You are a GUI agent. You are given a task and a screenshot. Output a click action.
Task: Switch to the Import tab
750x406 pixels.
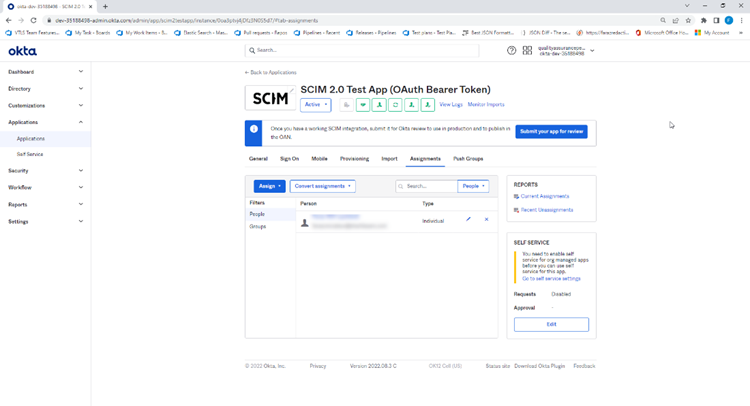coord(389,159)
